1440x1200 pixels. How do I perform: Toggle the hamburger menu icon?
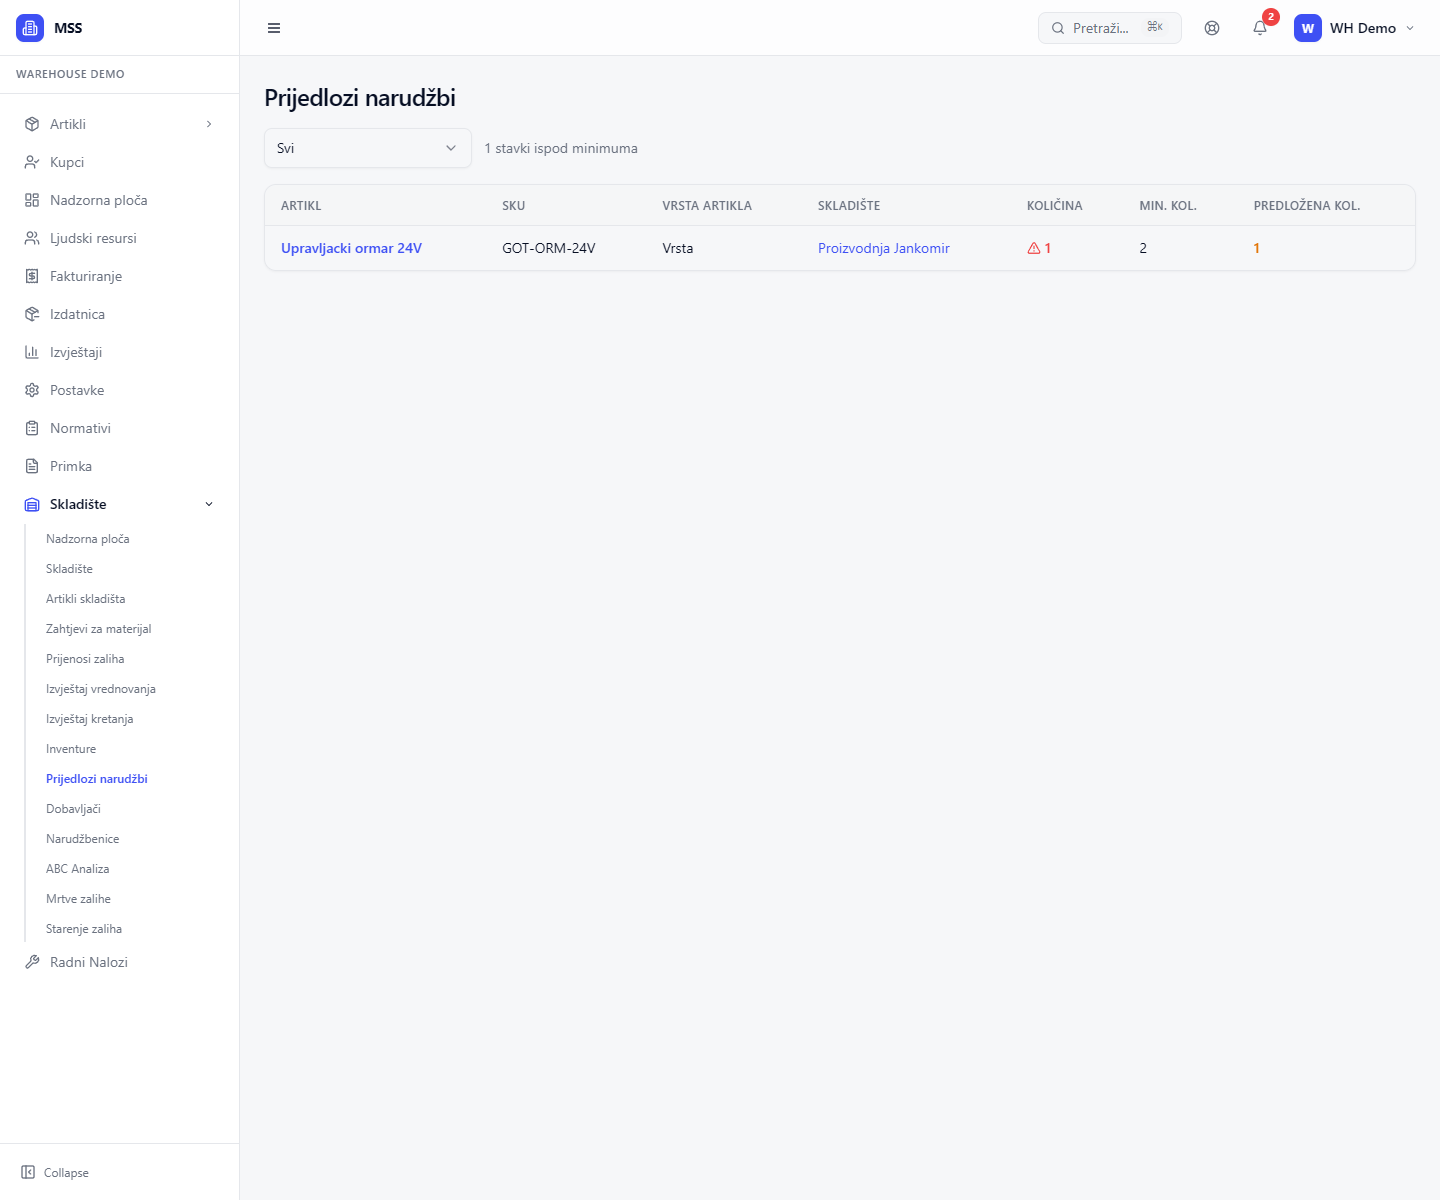274,28
